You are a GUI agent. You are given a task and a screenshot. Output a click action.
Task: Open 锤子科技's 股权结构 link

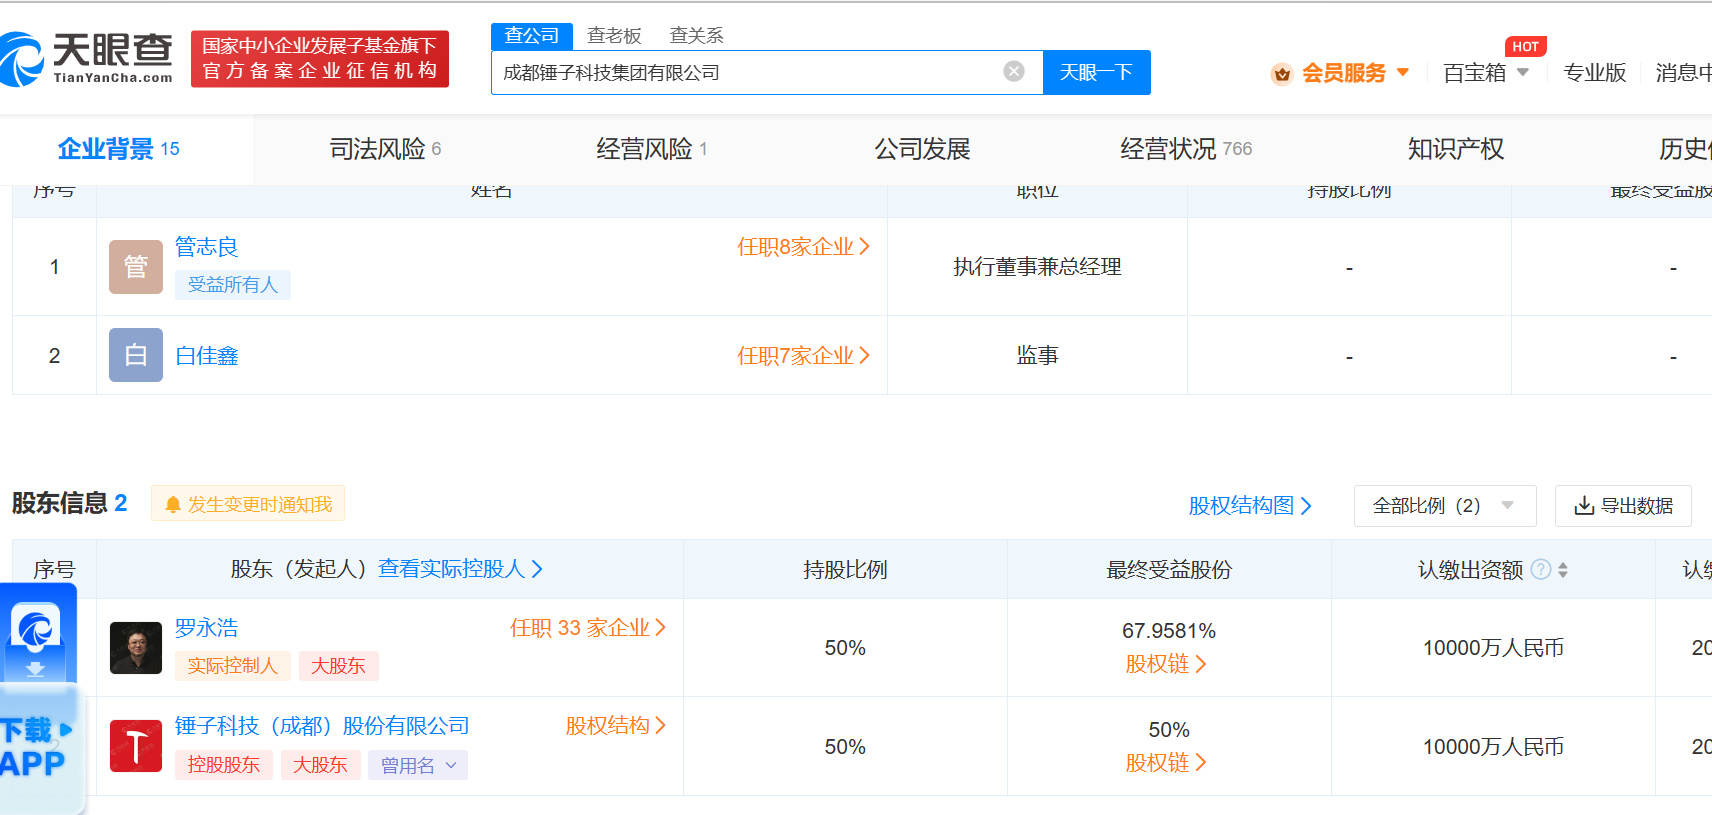pos(616,726)
